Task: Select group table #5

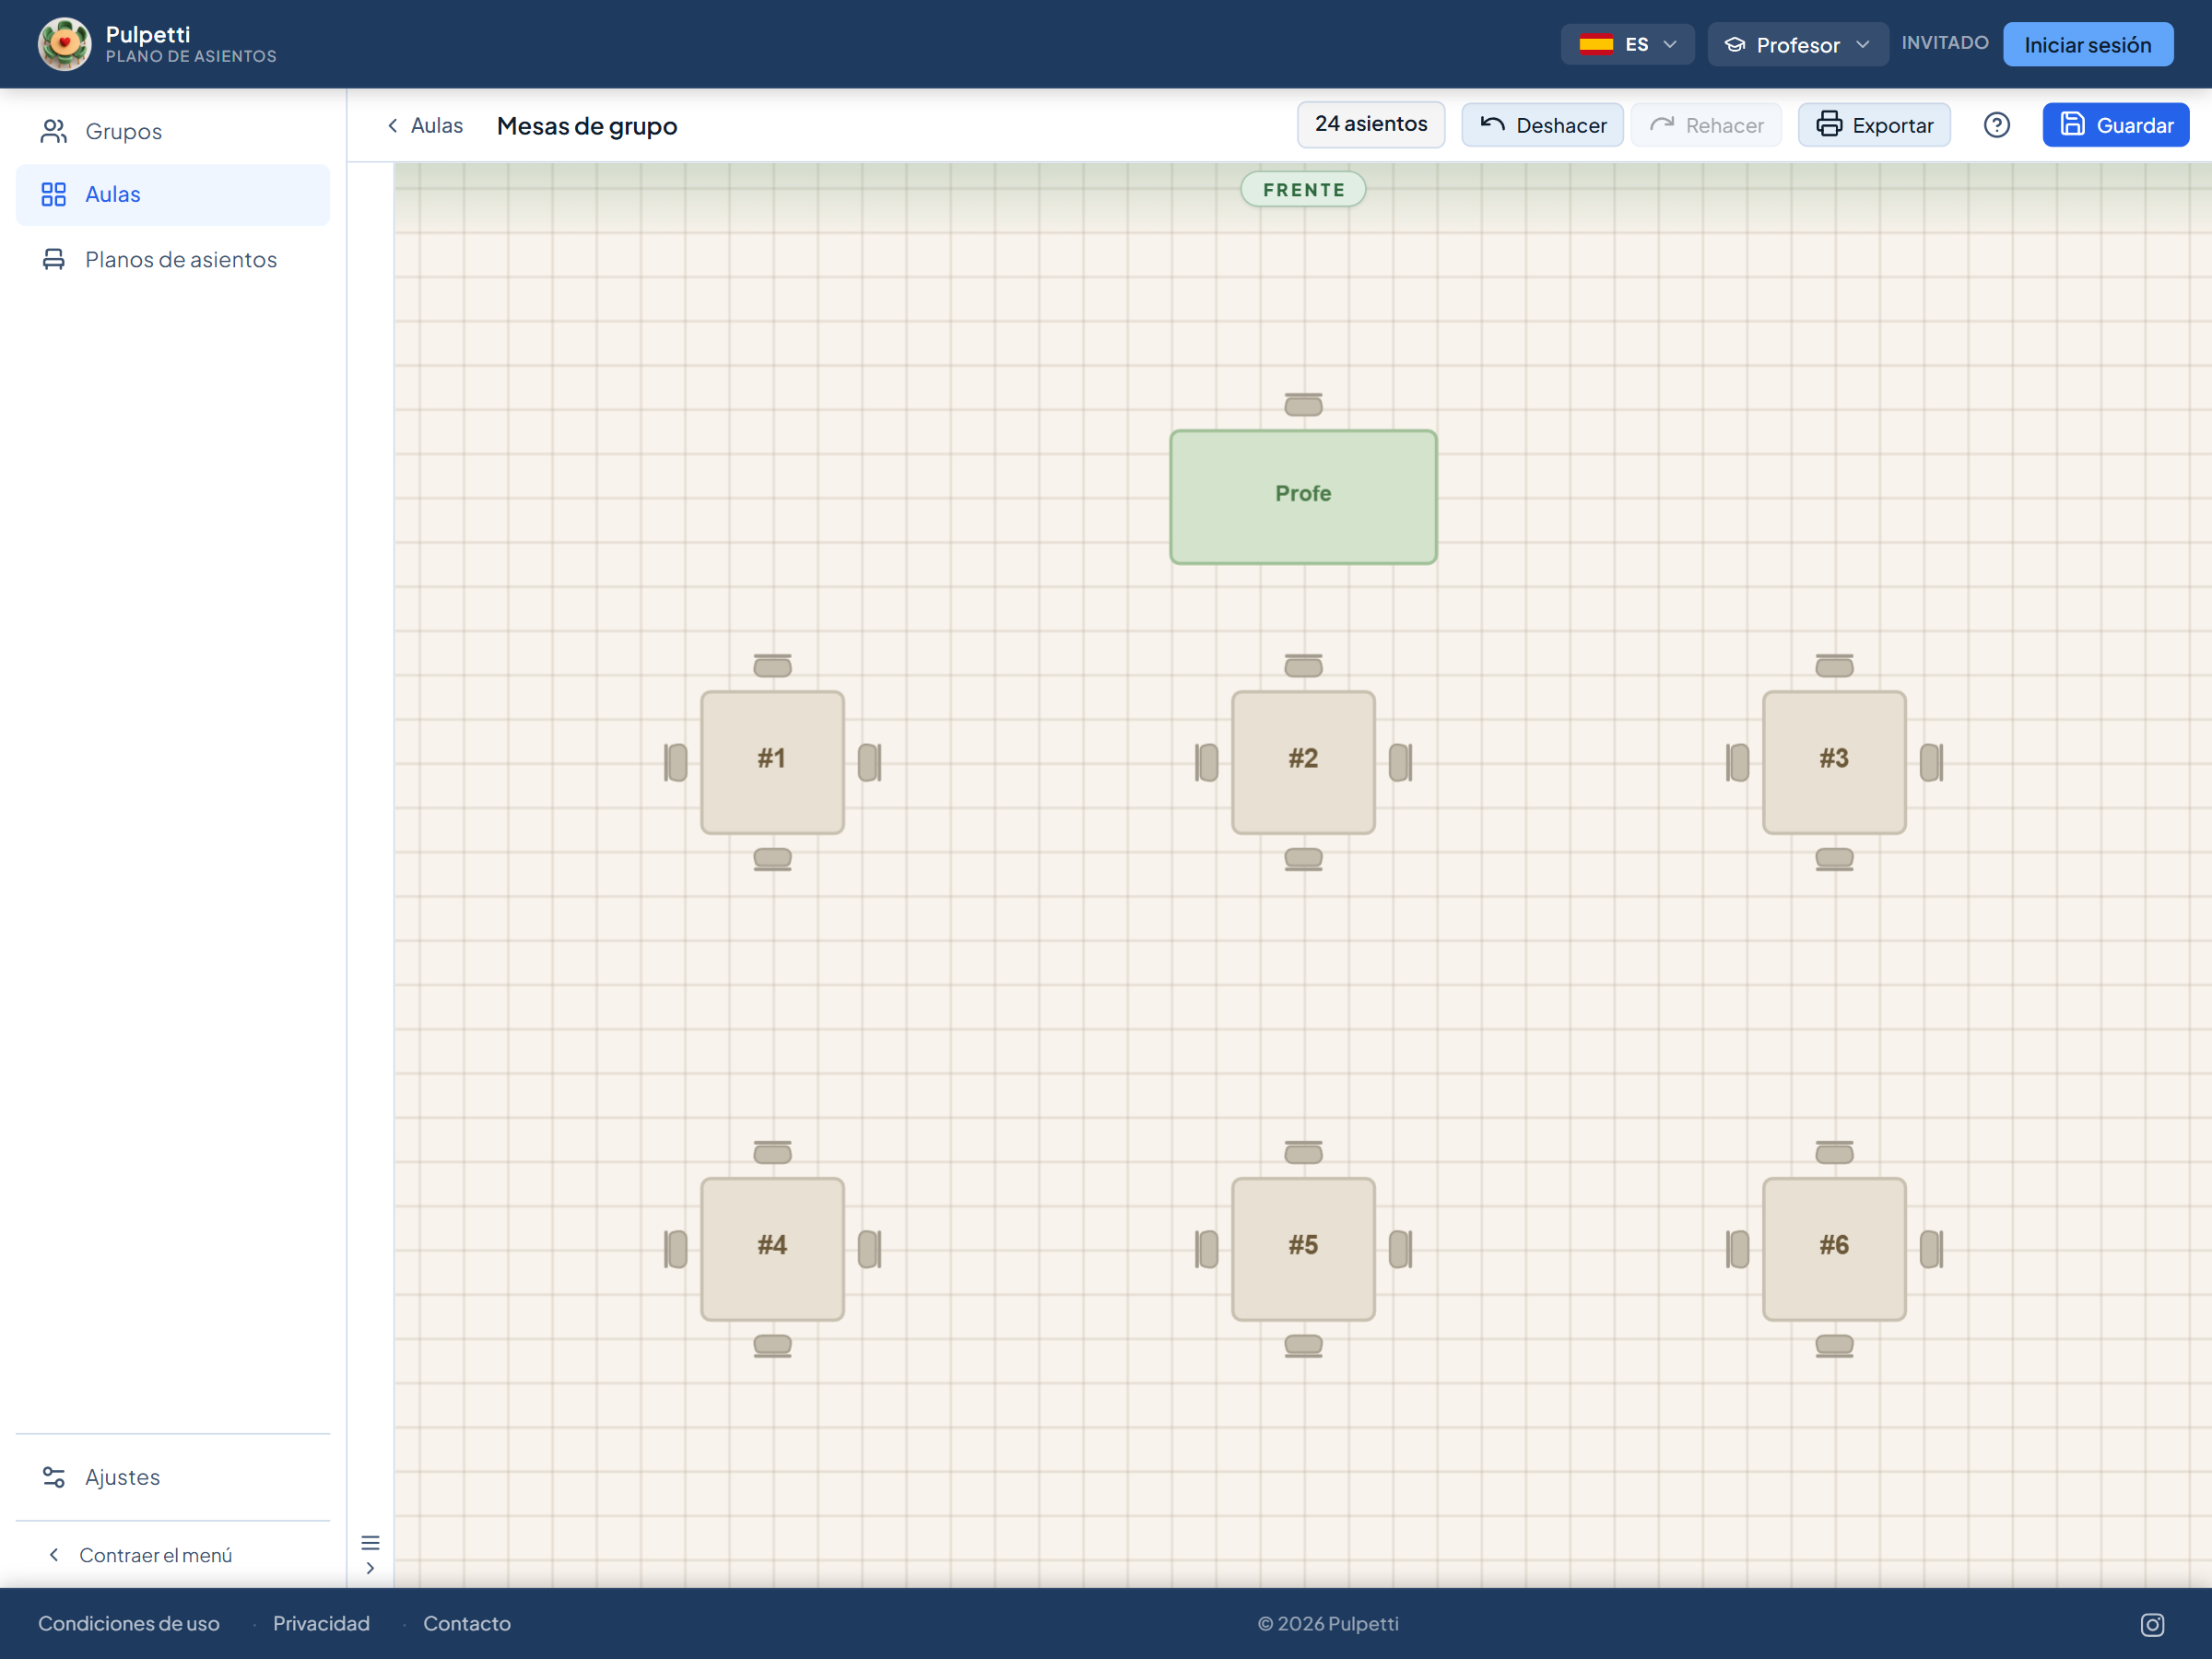Action: point(1303,1249)
